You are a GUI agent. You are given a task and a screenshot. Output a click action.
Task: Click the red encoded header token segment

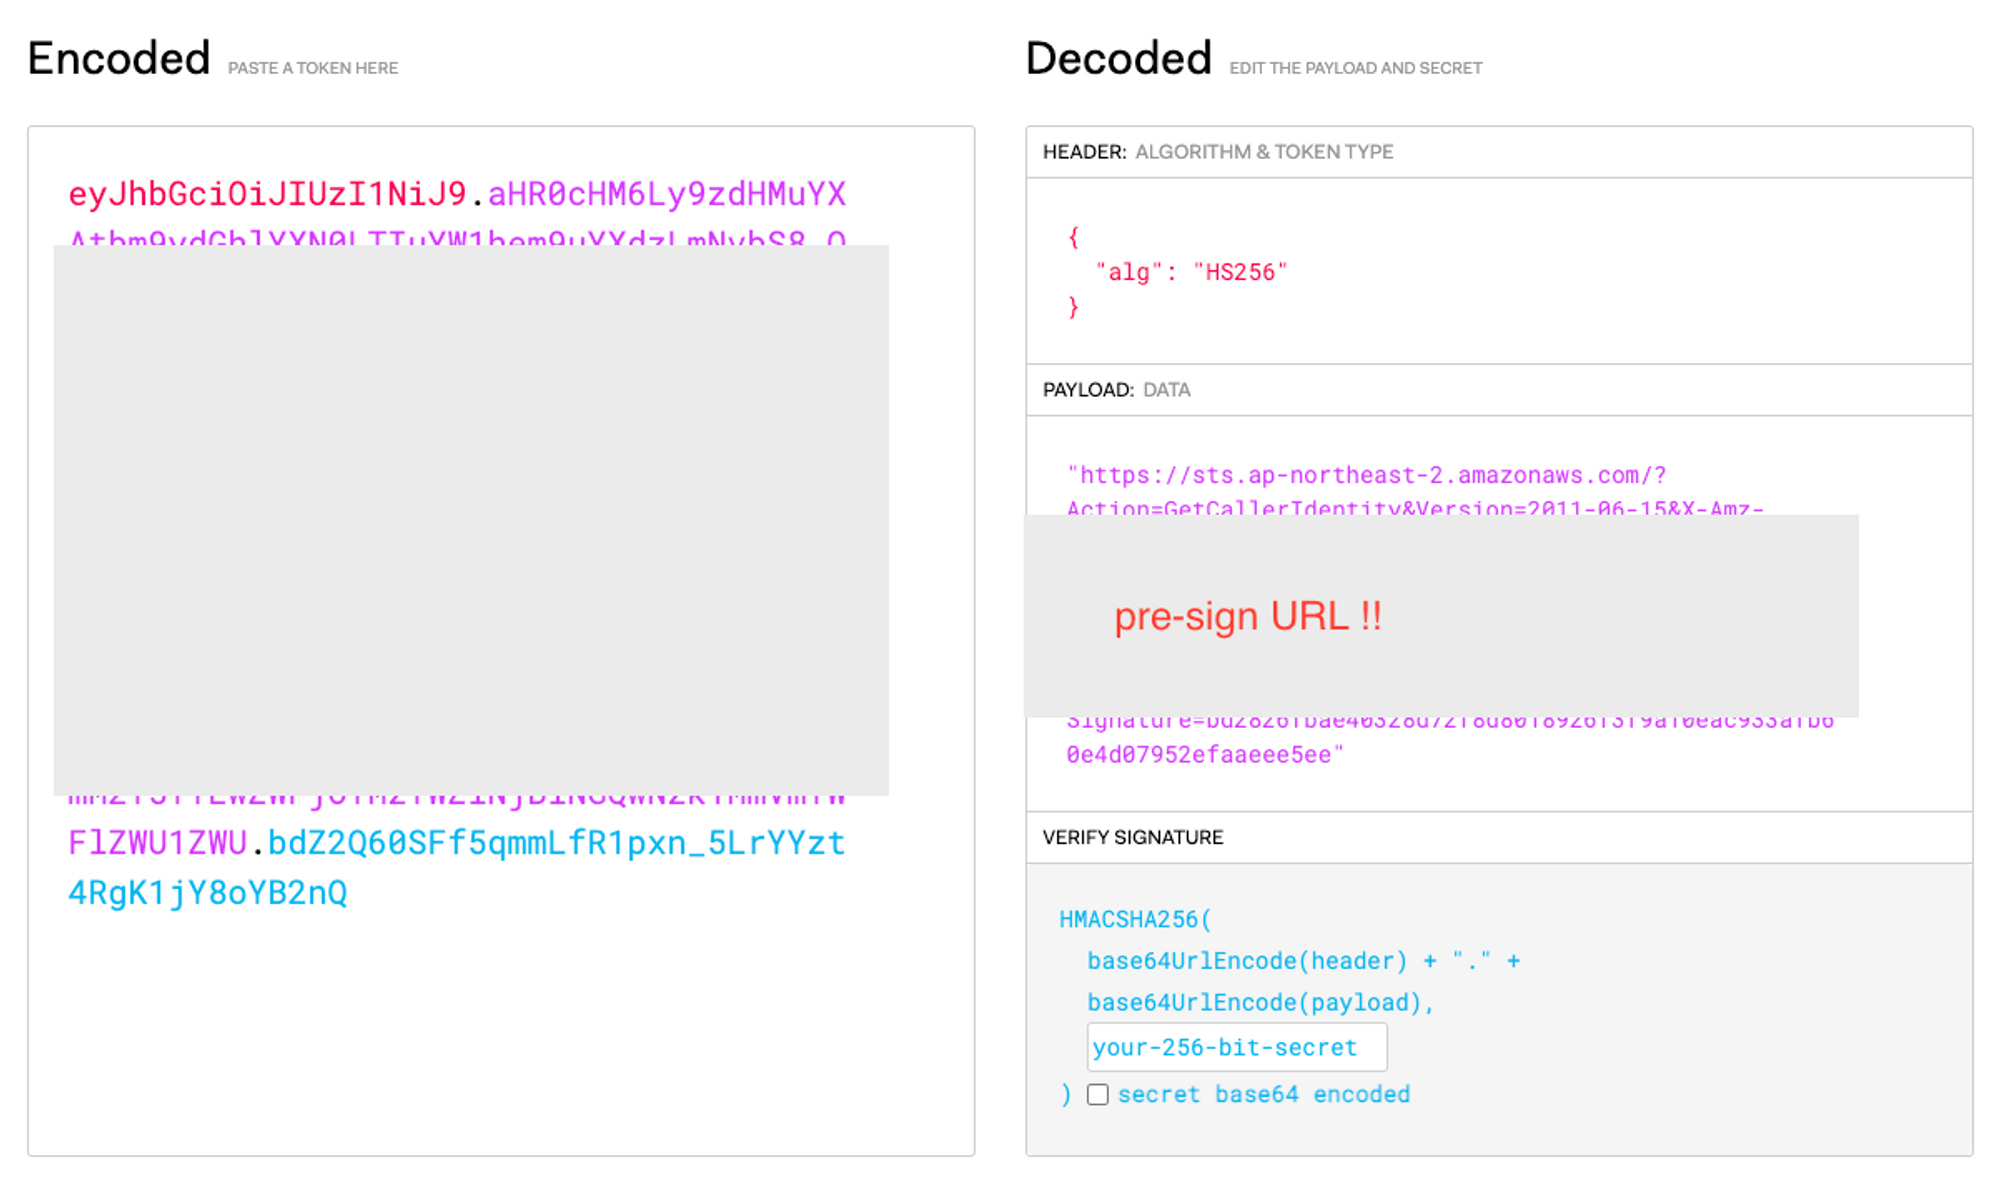pos(267,194)
